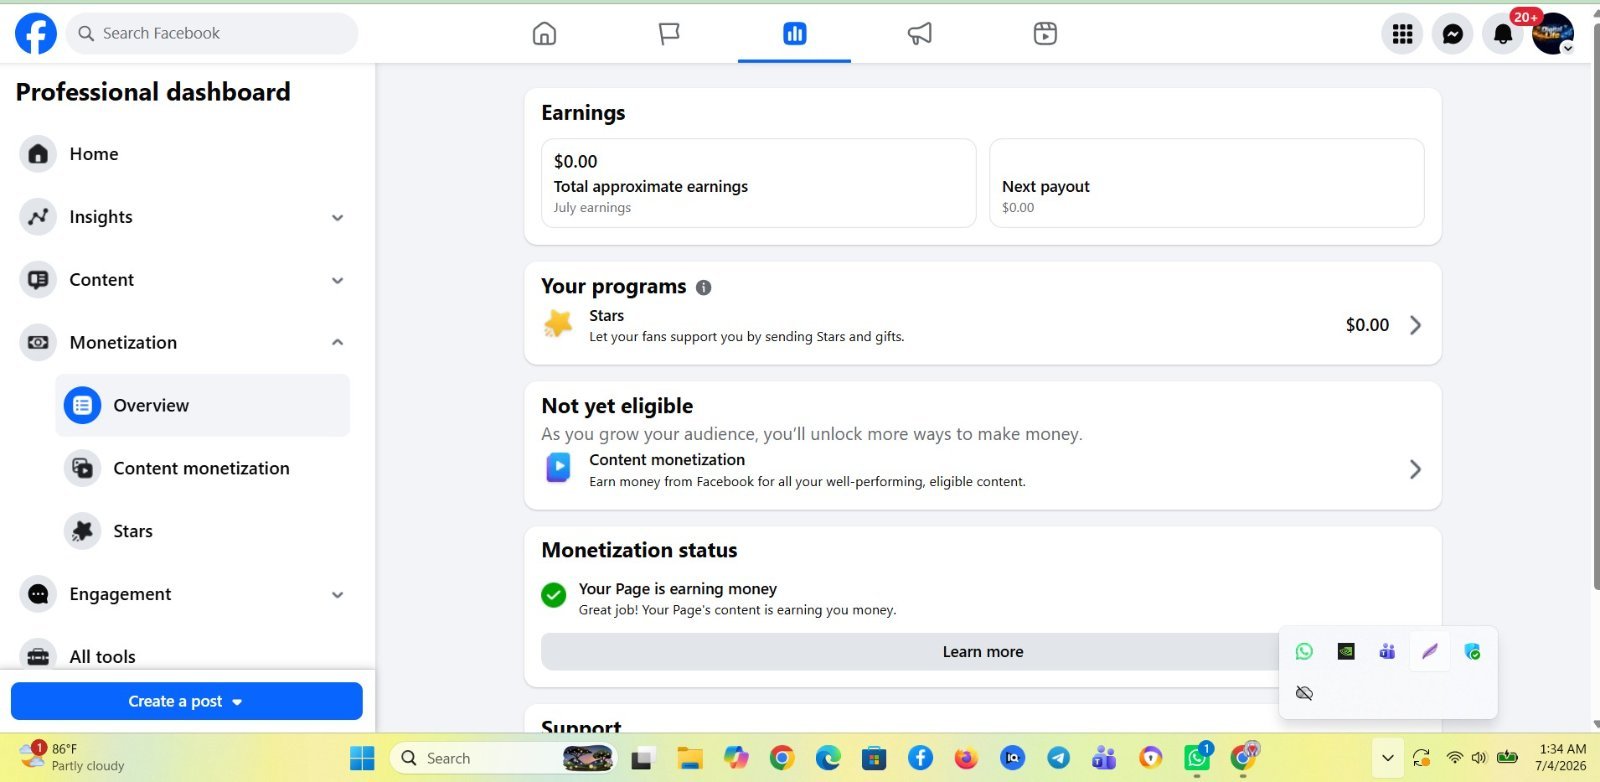
Task: Select Content monetization in the sidebar
Action: (203, 468)
